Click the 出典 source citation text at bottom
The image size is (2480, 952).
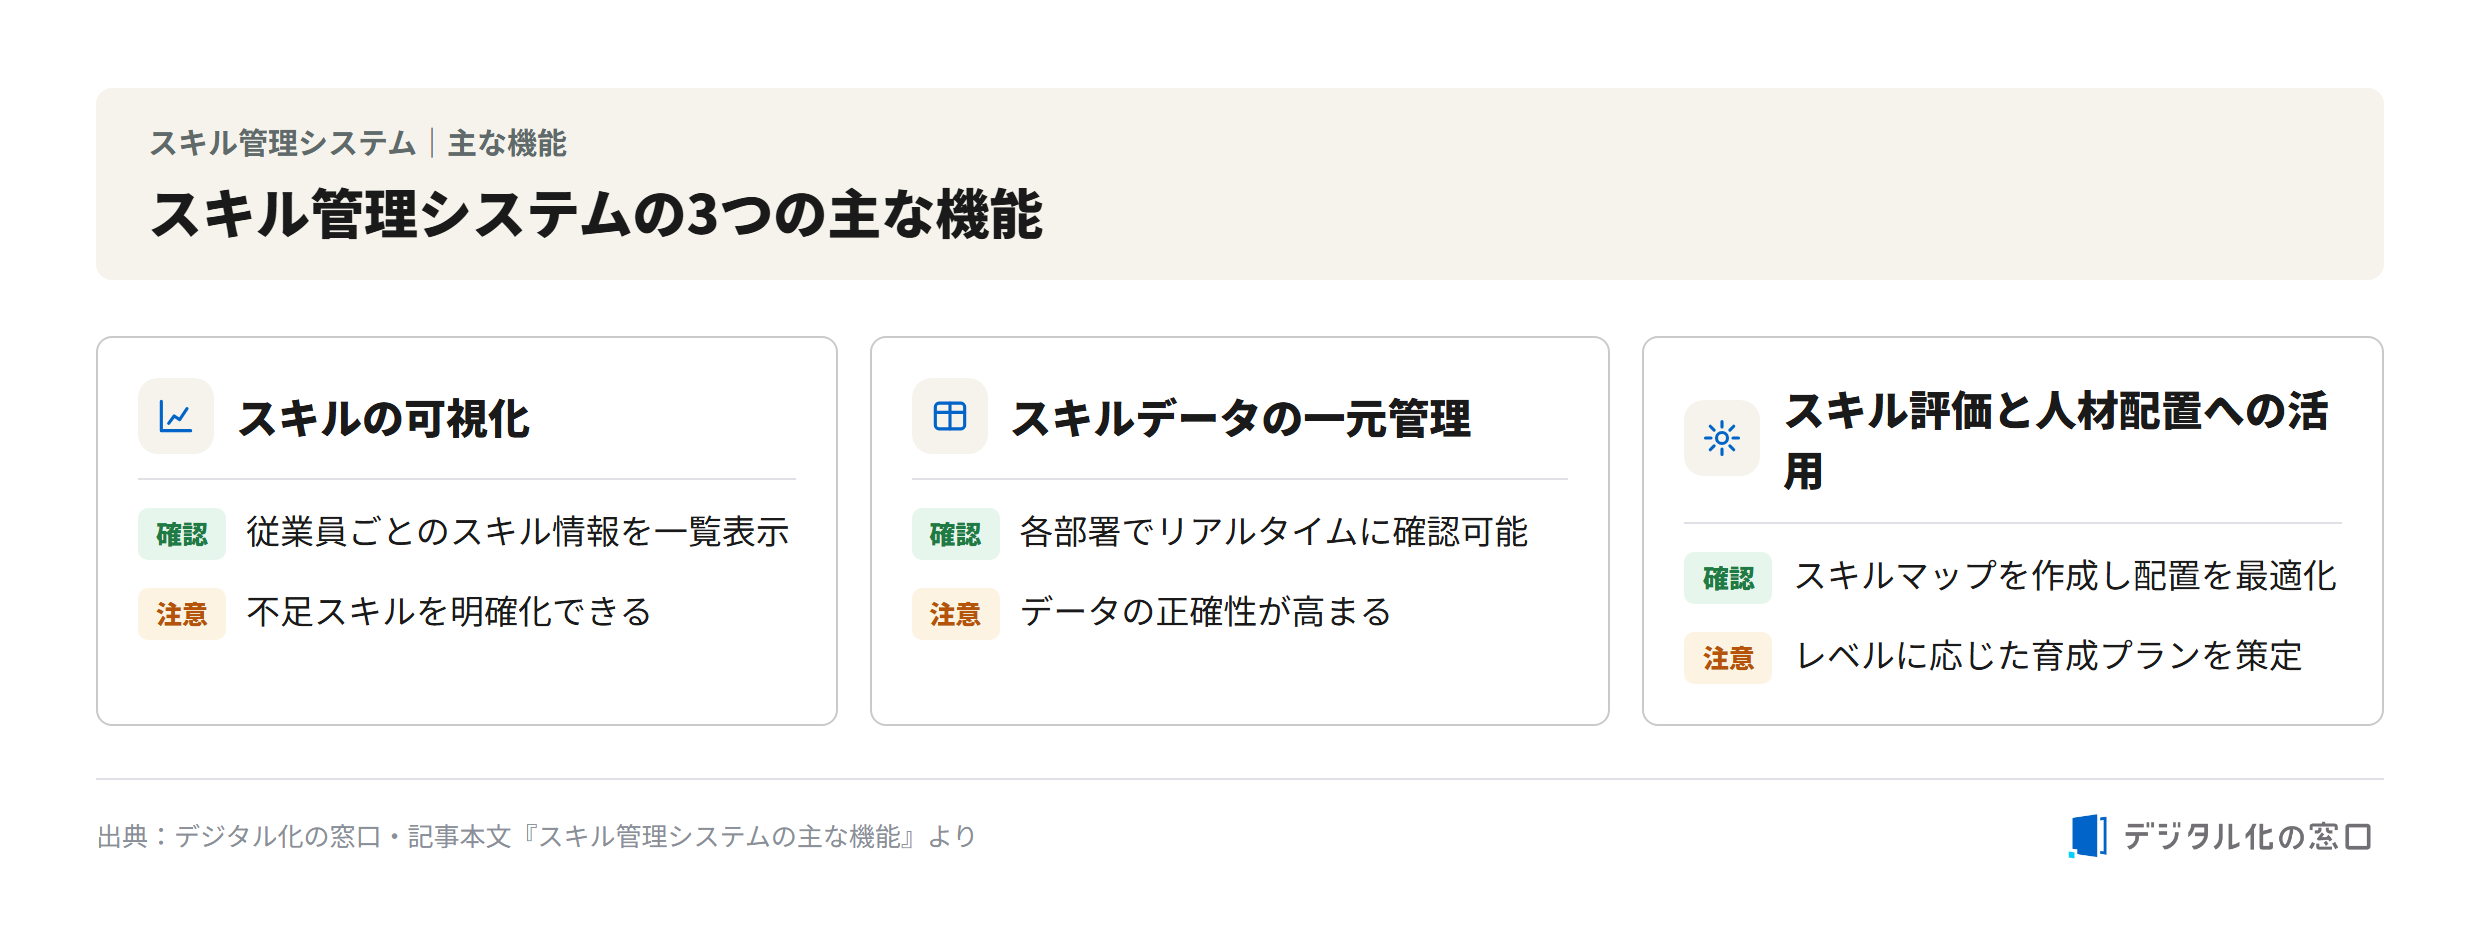pyautogui.click(x=536, y=836)
